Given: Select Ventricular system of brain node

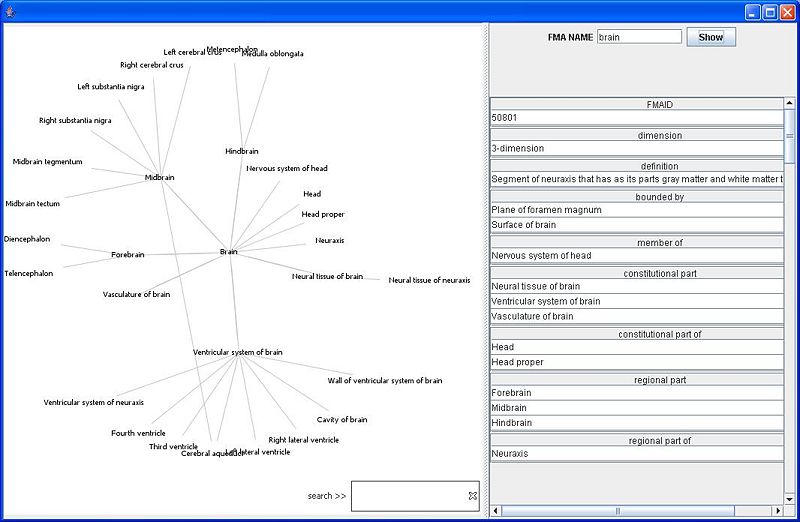Looking at the screenshot, I should pyautogui.click(x=237, y=352).
